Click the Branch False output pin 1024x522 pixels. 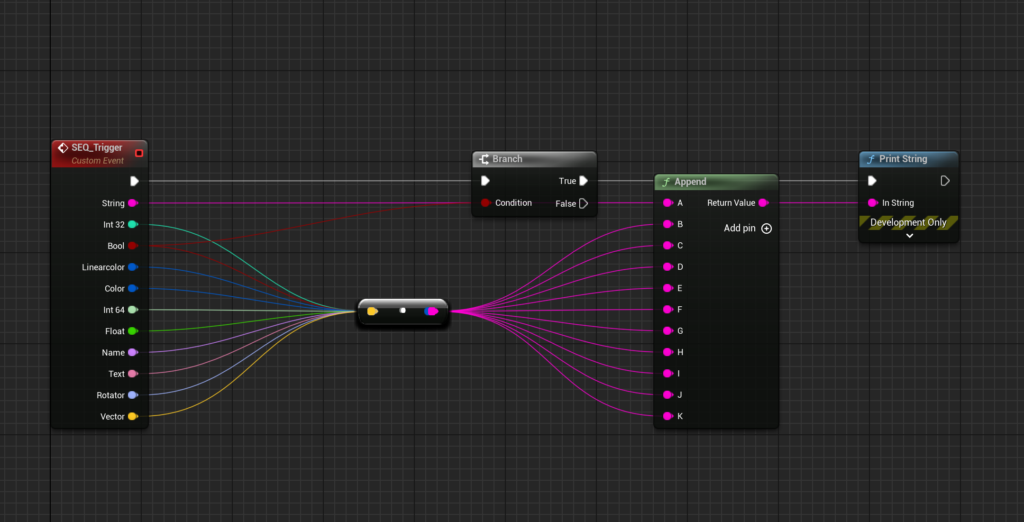(x=583, y=203)
